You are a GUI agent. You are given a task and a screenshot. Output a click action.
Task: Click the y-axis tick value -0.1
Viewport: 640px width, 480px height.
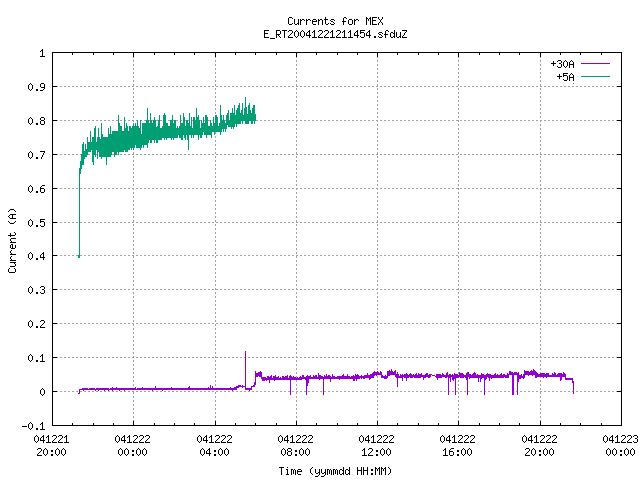pyautogui.click(x=33, y=426)
